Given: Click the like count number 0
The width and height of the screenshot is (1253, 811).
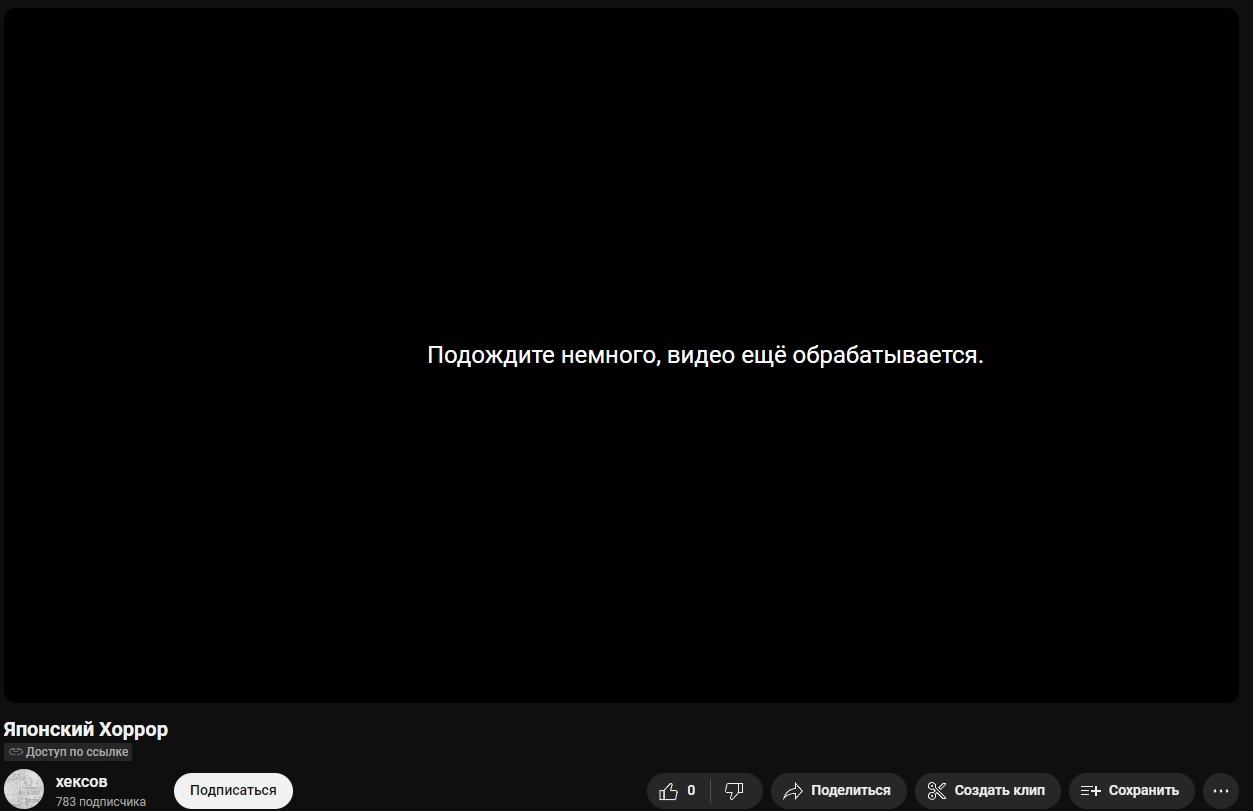Looking at the screenshot, I should pos(691,791).
